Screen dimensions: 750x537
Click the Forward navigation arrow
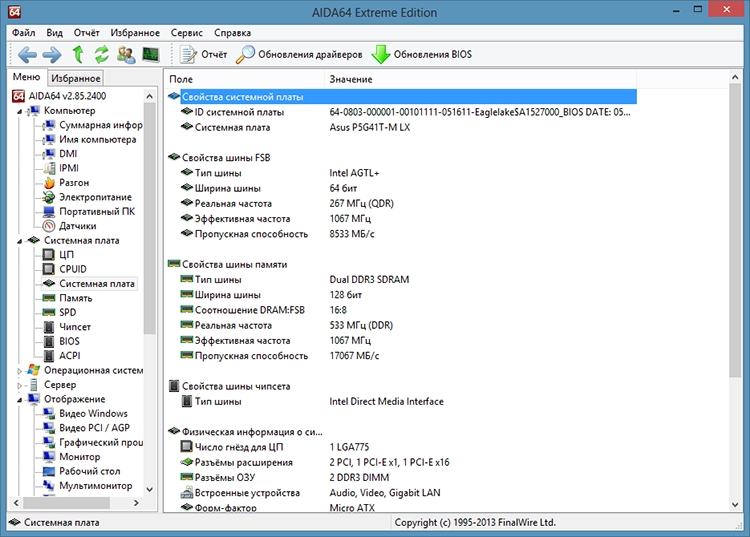point(52,54)
